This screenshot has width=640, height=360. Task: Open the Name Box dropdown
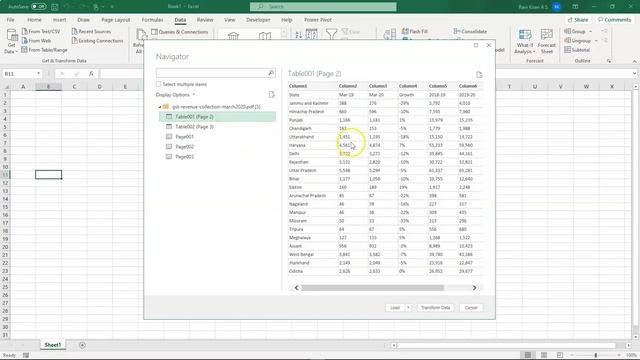point(38,73)
